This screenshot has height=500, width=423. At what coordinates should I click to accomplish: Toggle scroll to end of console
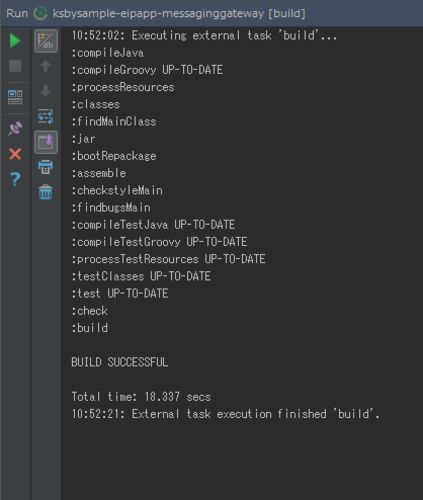(x=46, y=142)
